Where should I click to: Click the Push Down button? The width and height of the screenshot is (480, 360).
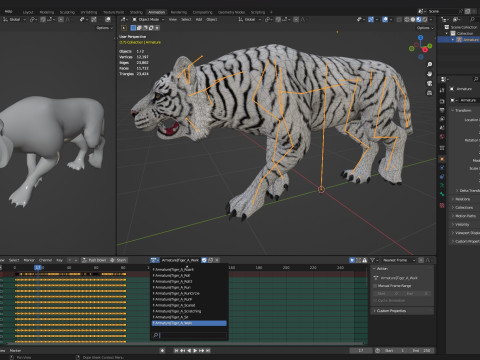(95, 260)
